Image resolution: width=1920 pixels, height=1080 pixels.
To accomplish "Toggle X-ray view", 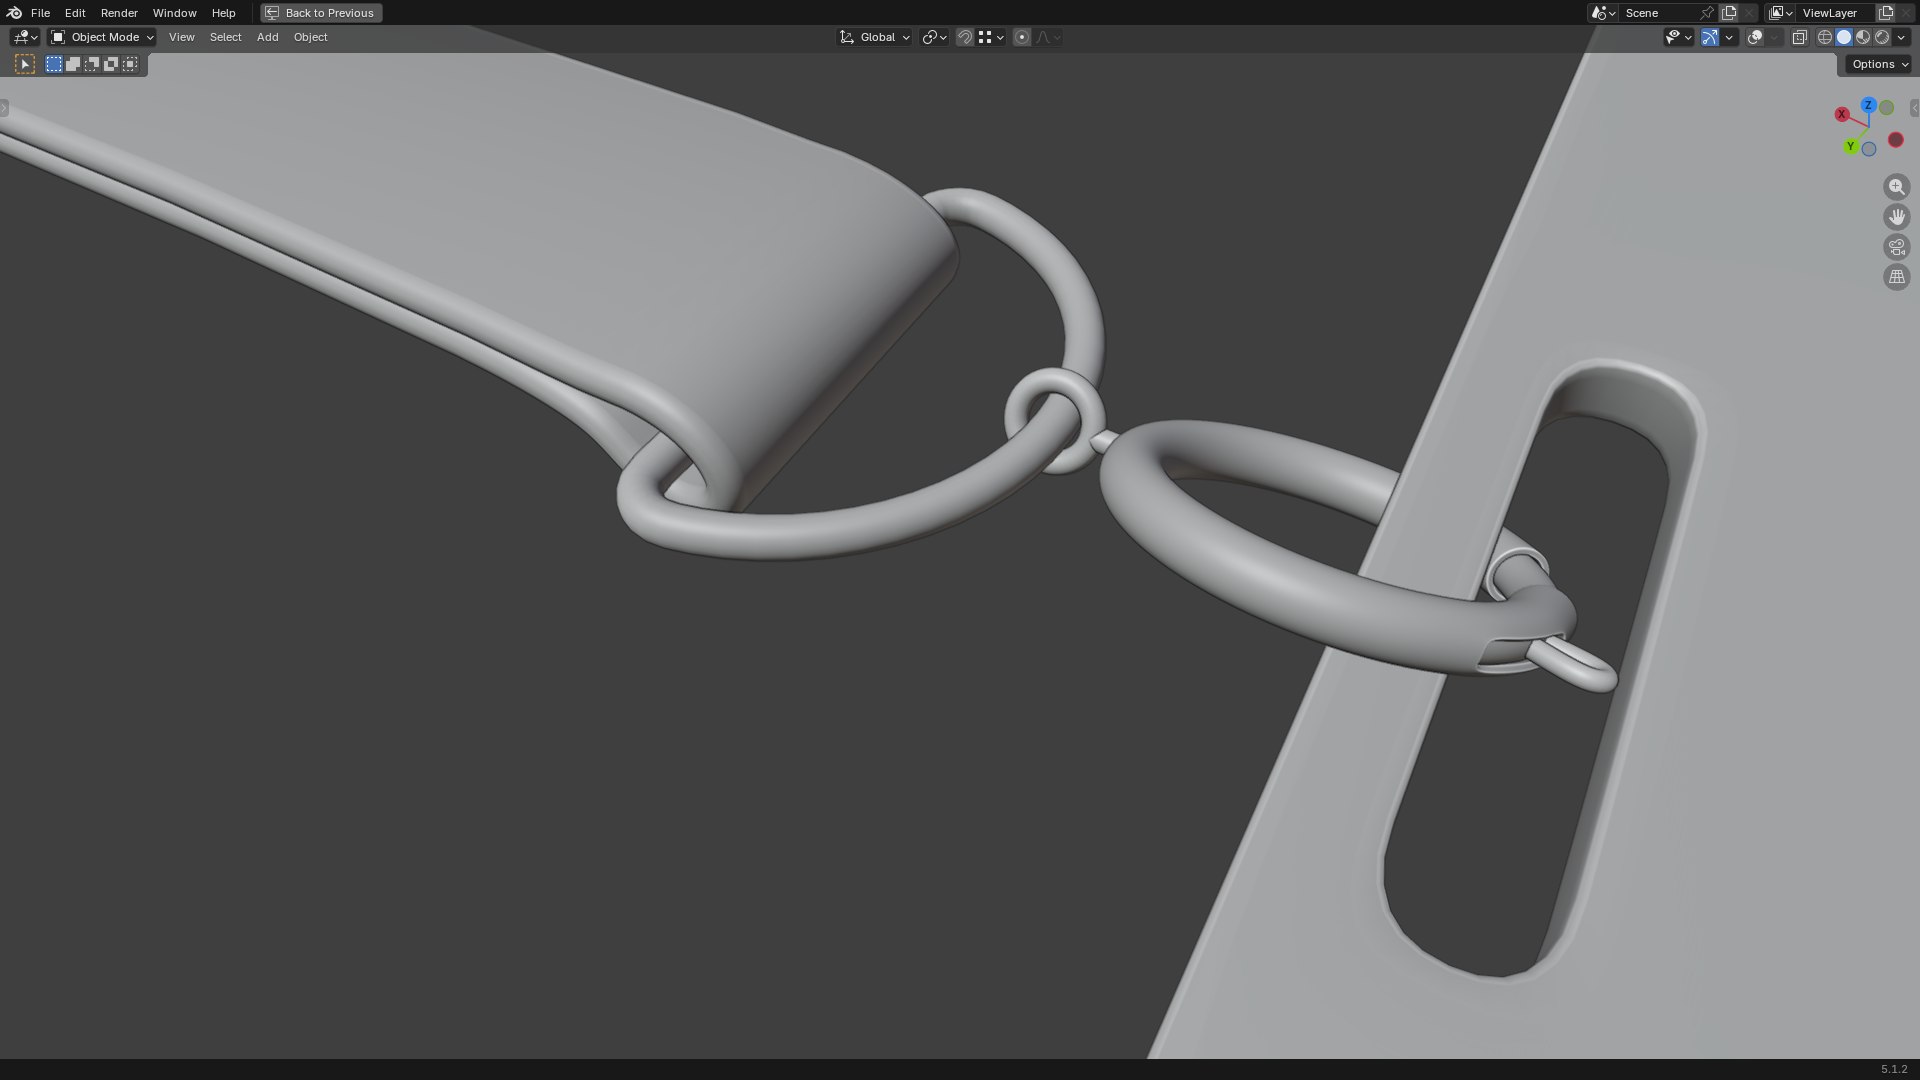I will (1799, 37).
